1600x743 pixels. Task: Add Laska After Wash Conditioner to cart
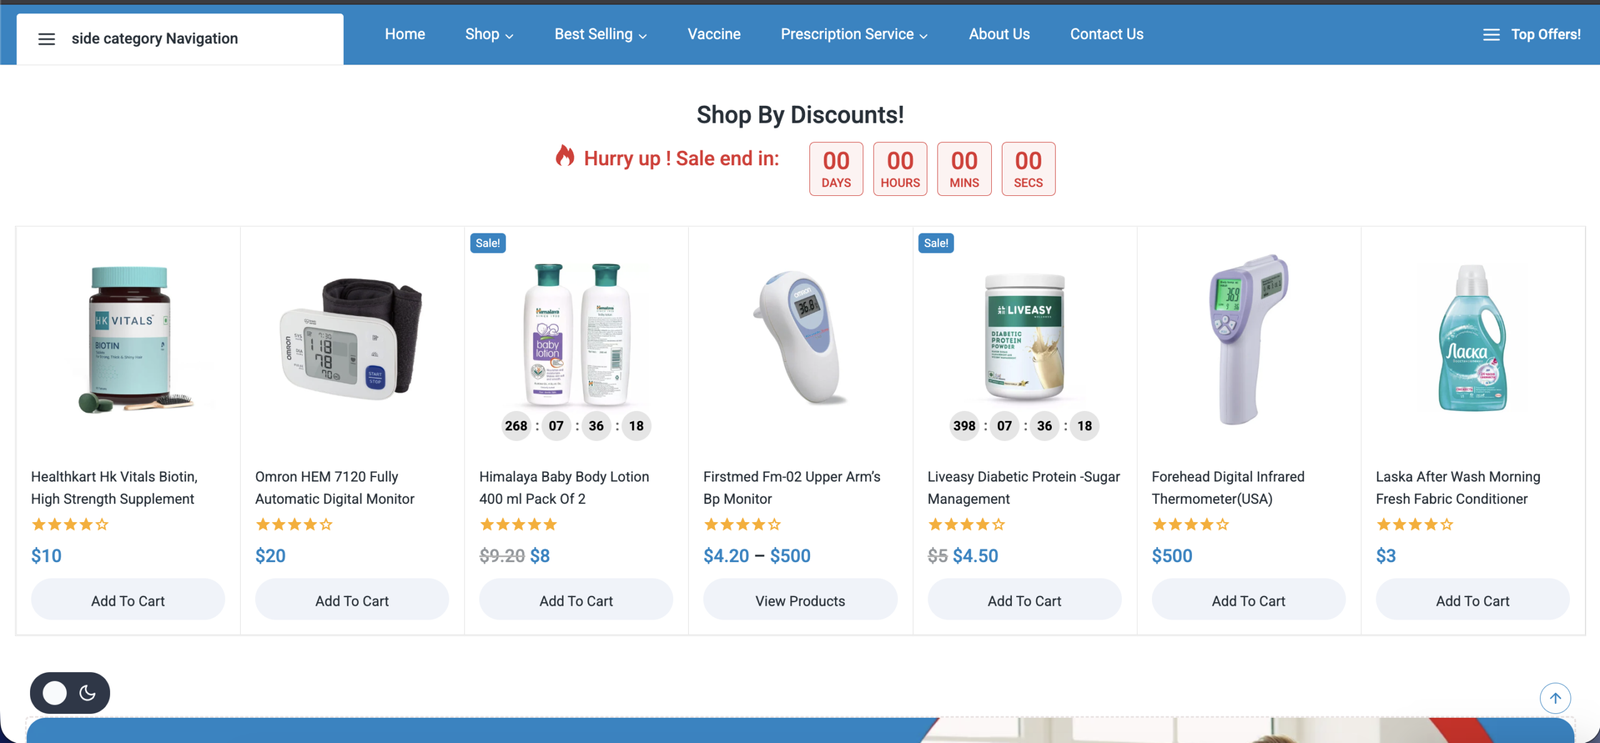click(x=1472, y=600)
